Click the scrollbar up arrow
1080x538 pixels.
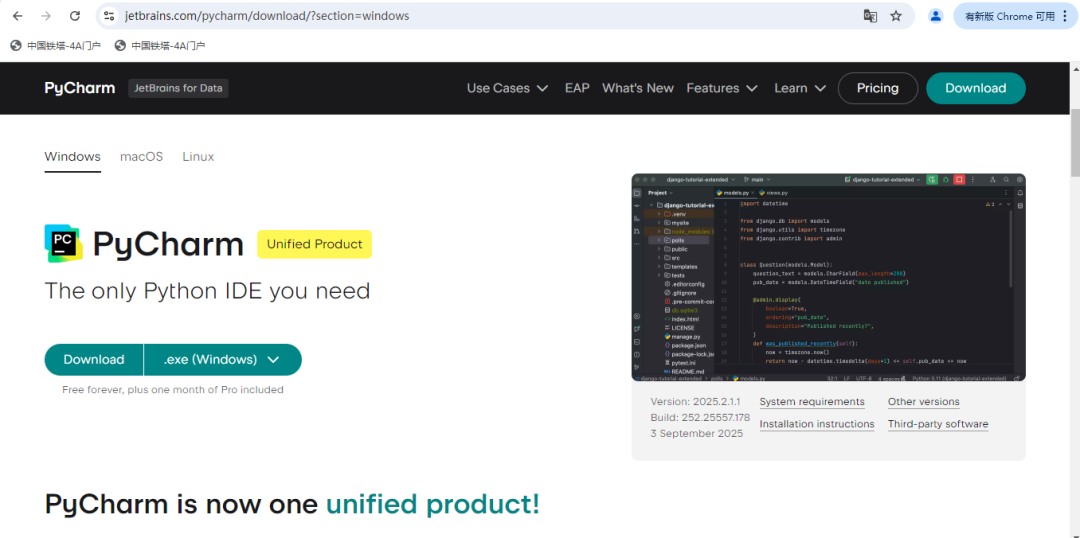(1074, 68)
